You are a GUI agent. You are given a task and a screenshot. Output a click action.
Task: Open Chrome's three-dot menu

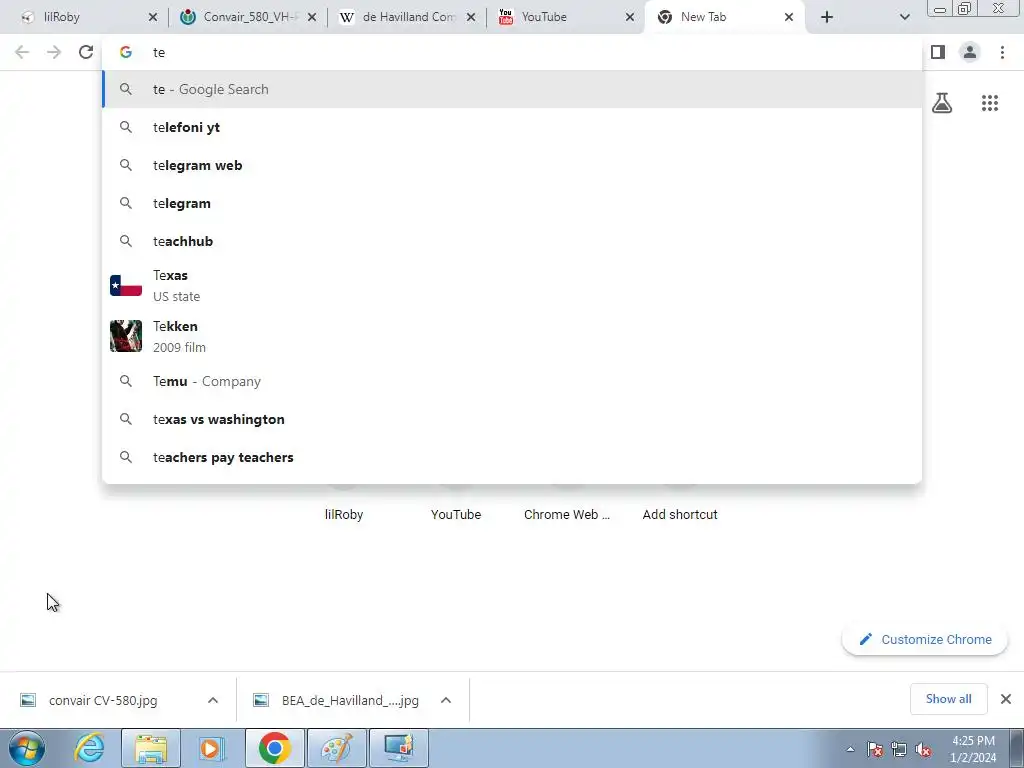[x=1002, y=52]
